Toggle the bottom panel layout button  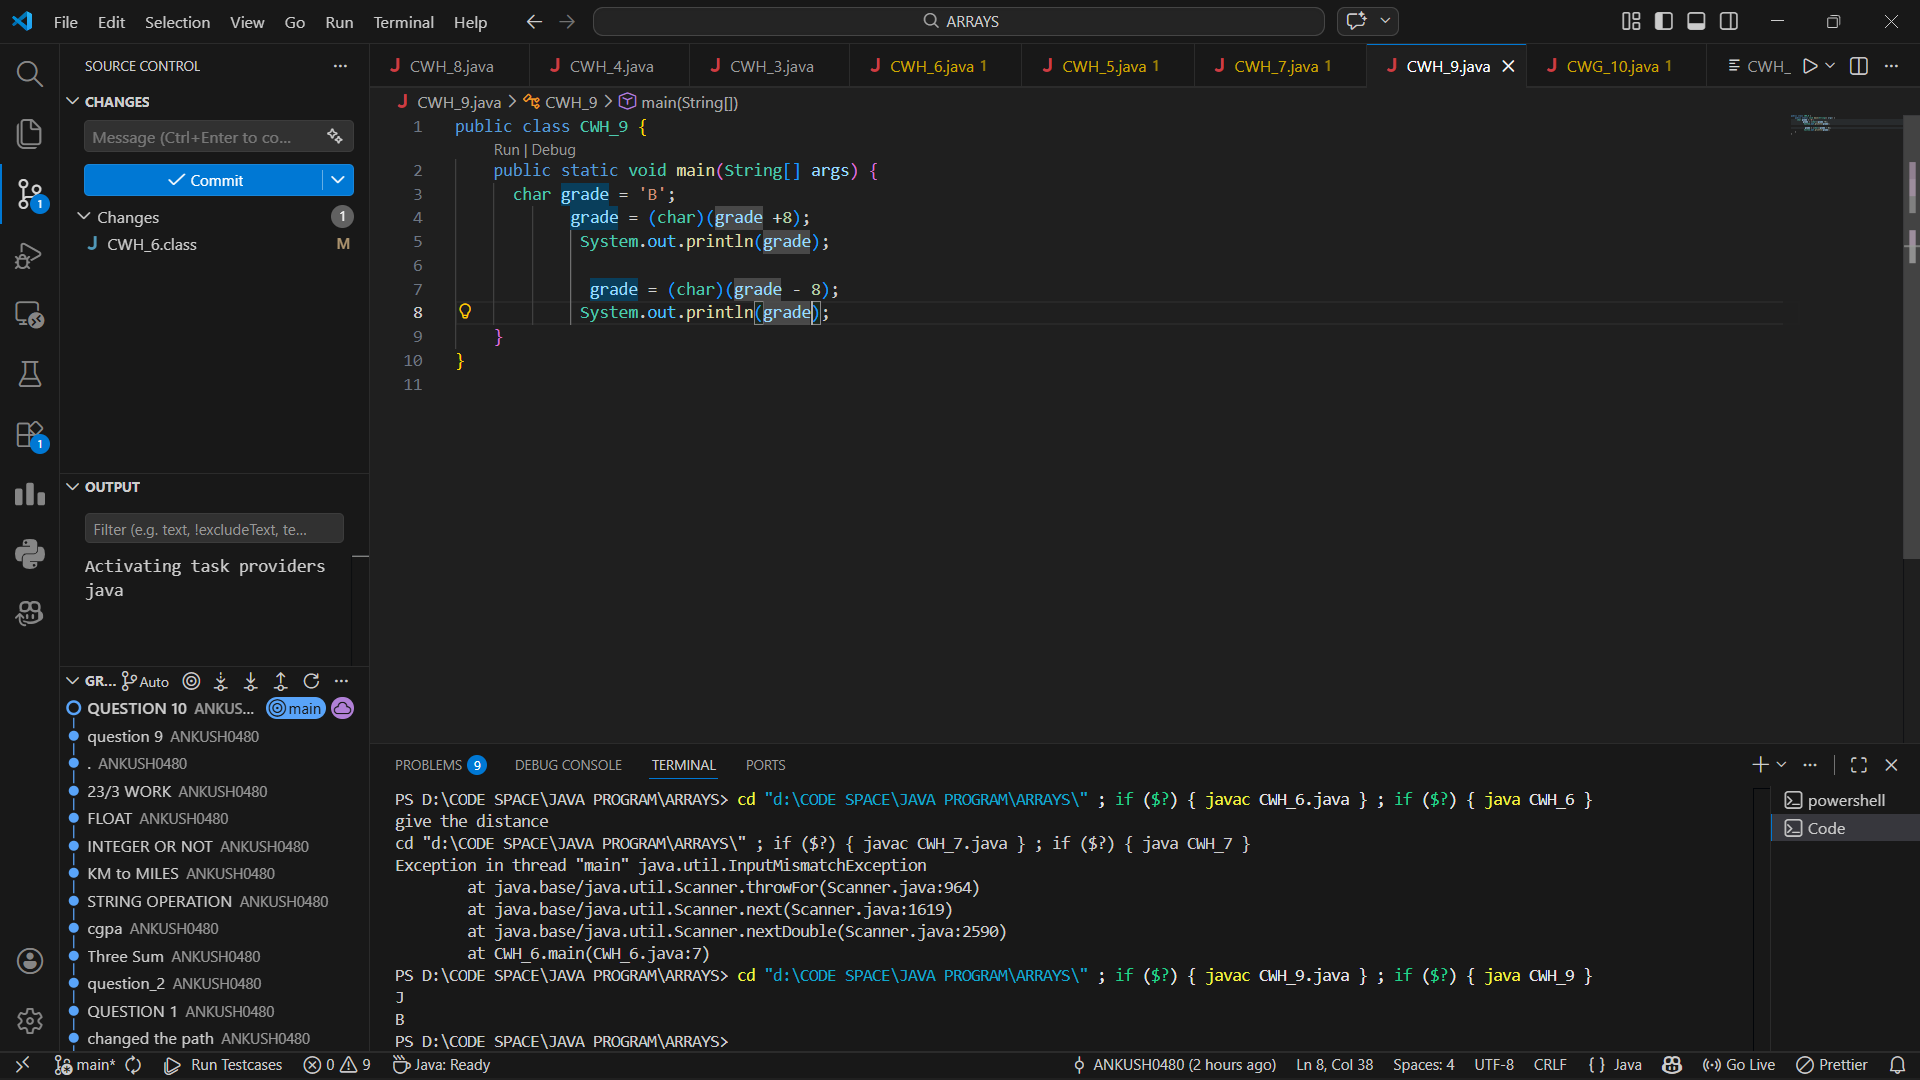[x=1696, y=21]
